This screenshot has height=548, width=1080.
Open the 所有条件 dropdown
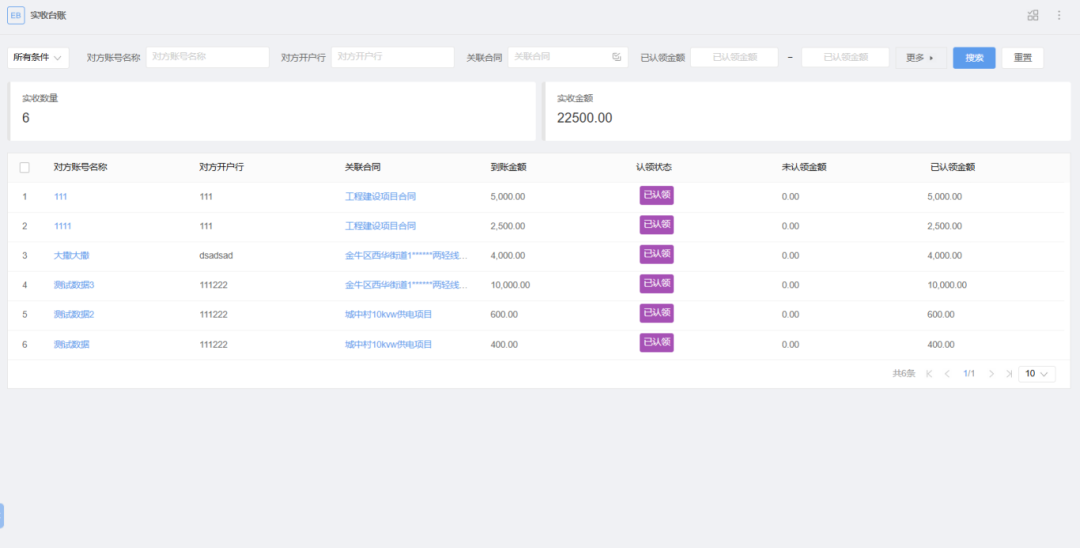pos(39,57)
